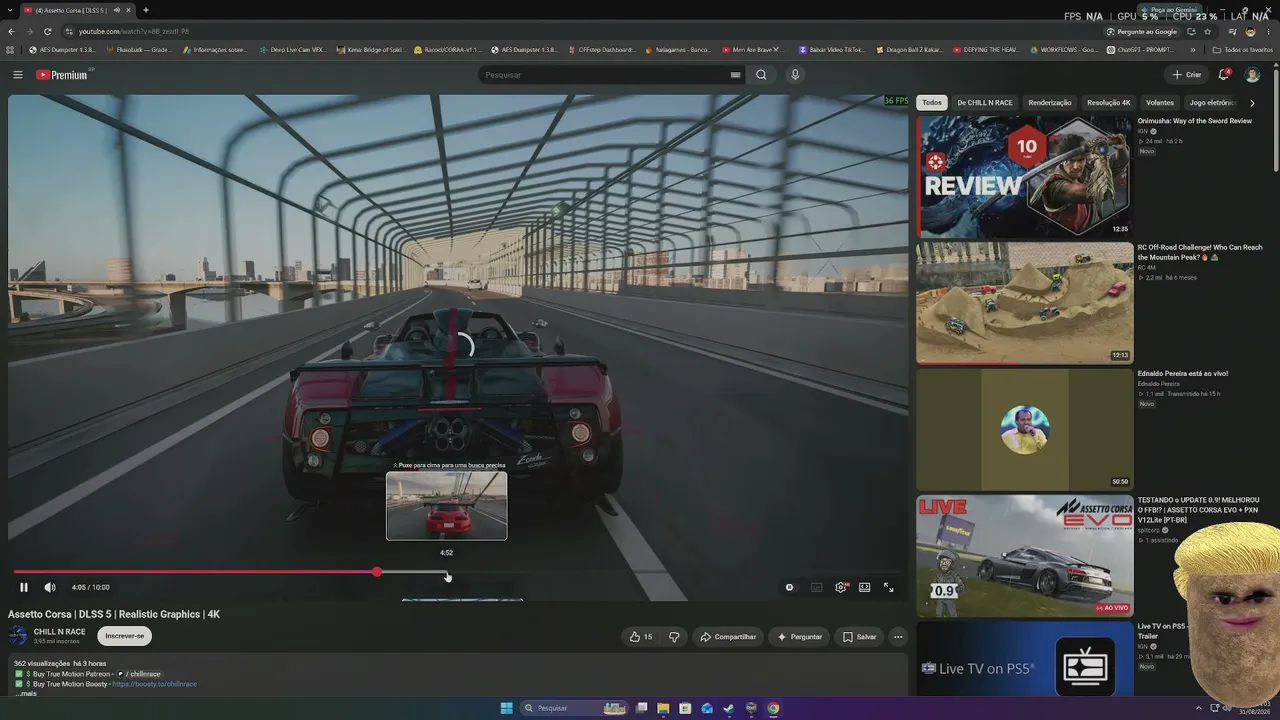Like the video with 15 likes

[640, 636]
